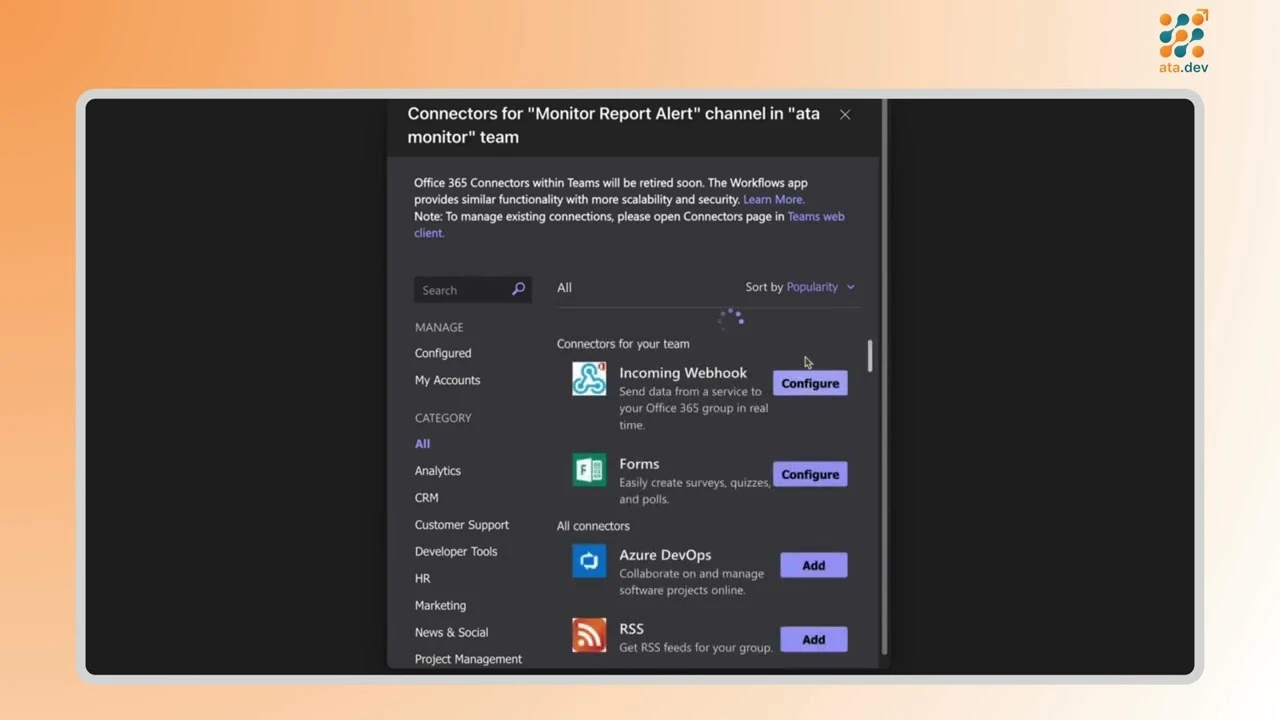Click inside the Search input field
This screenshot has height=720, width=1280.
pos(460,289)
